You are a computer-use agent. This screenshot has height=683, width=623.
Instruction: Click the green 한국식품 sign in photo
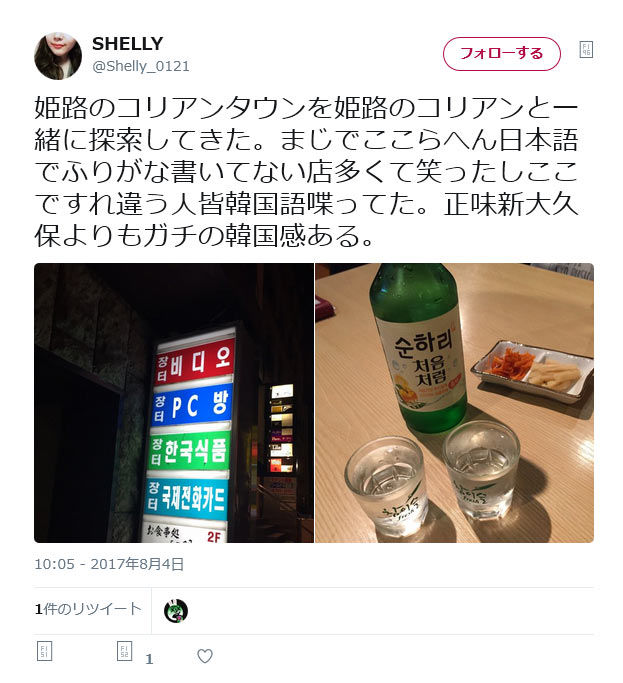[189, 451]
